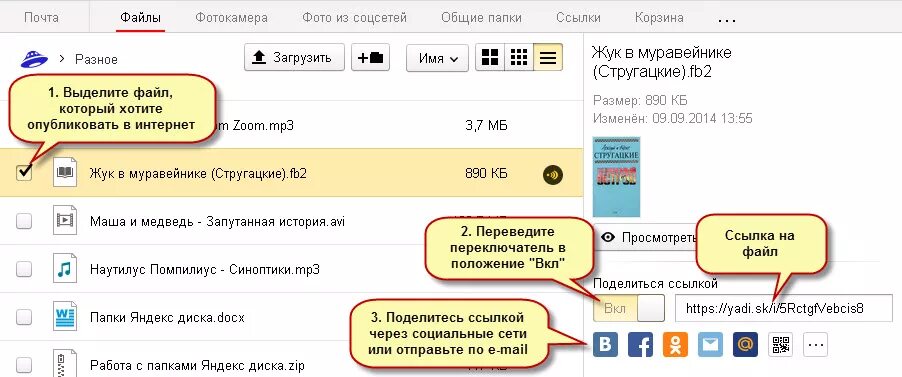Open more sharing options ellipsis button

(816, 345)
